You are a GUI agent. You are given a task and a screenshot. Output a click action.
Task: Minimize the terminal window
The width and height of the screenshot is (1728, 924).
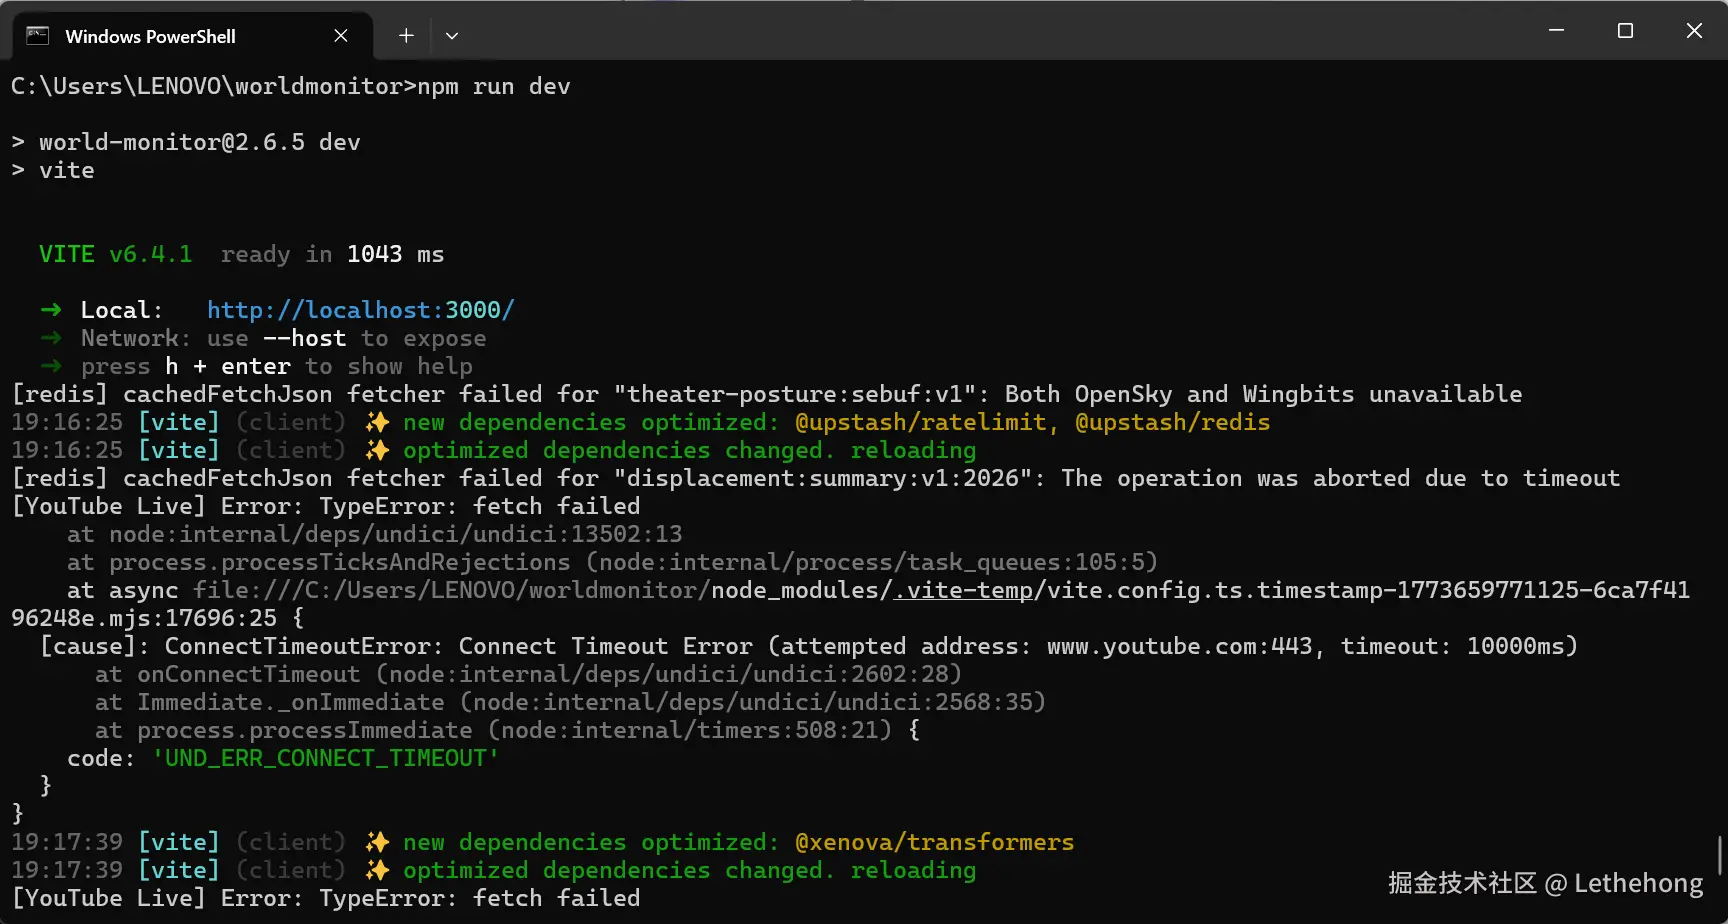click(x=1556, y=31)
